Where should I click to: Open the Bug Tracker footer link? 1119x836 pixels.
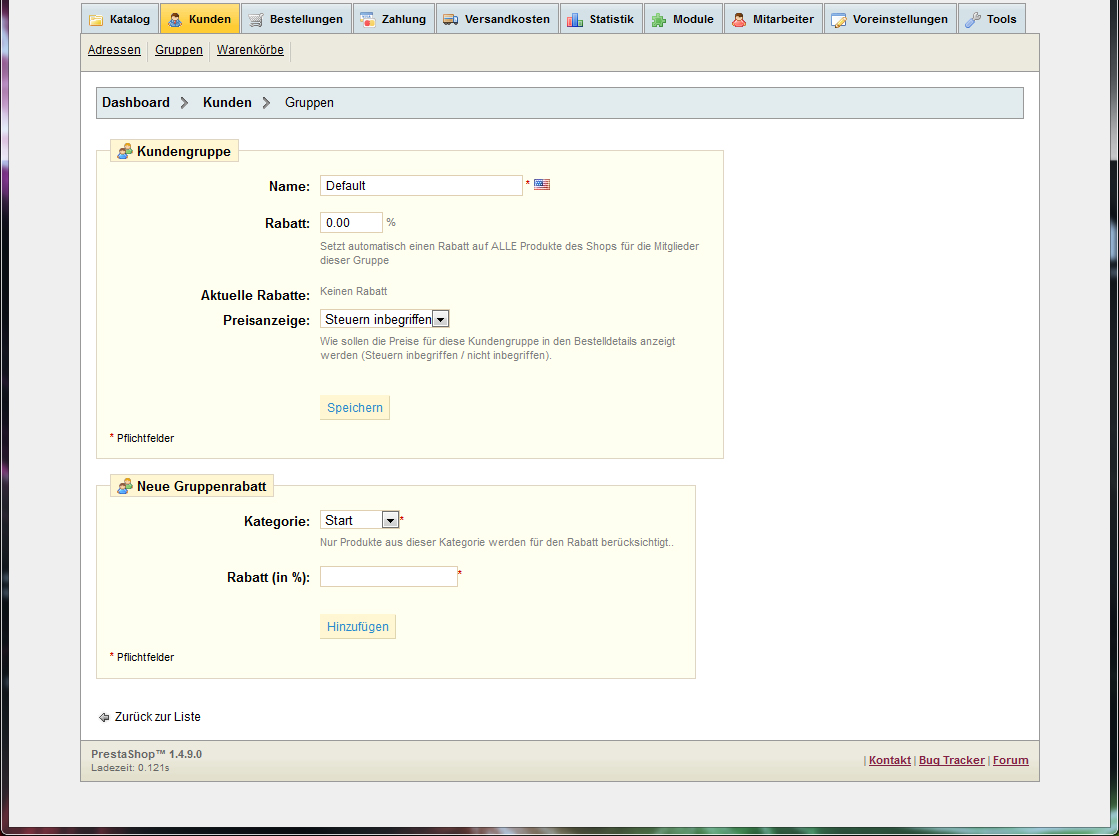point(951,760)
